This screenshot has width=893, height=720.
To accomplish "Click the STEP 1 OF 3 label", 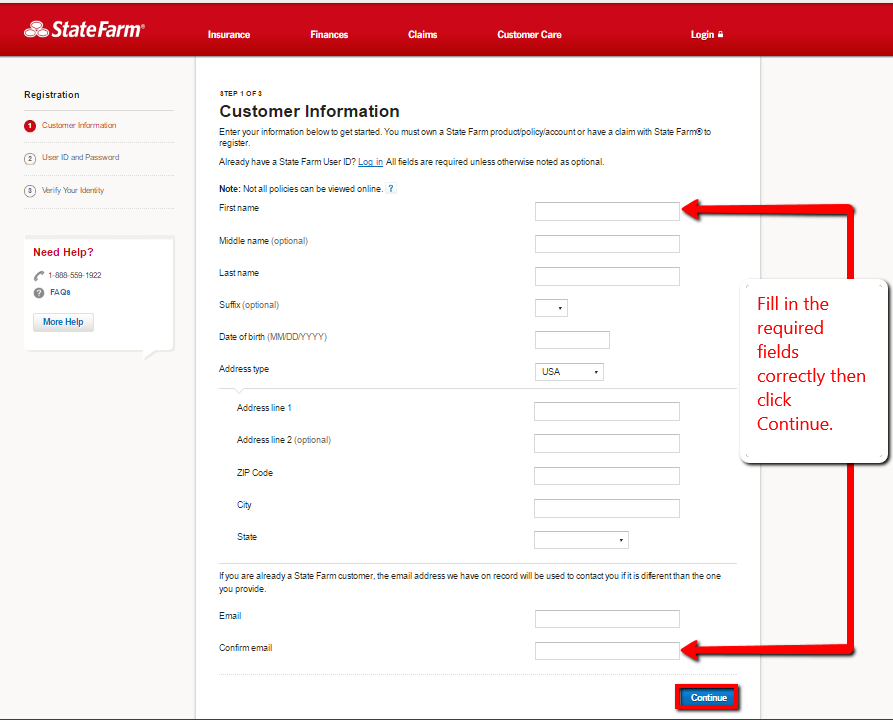I will point(241,93).
